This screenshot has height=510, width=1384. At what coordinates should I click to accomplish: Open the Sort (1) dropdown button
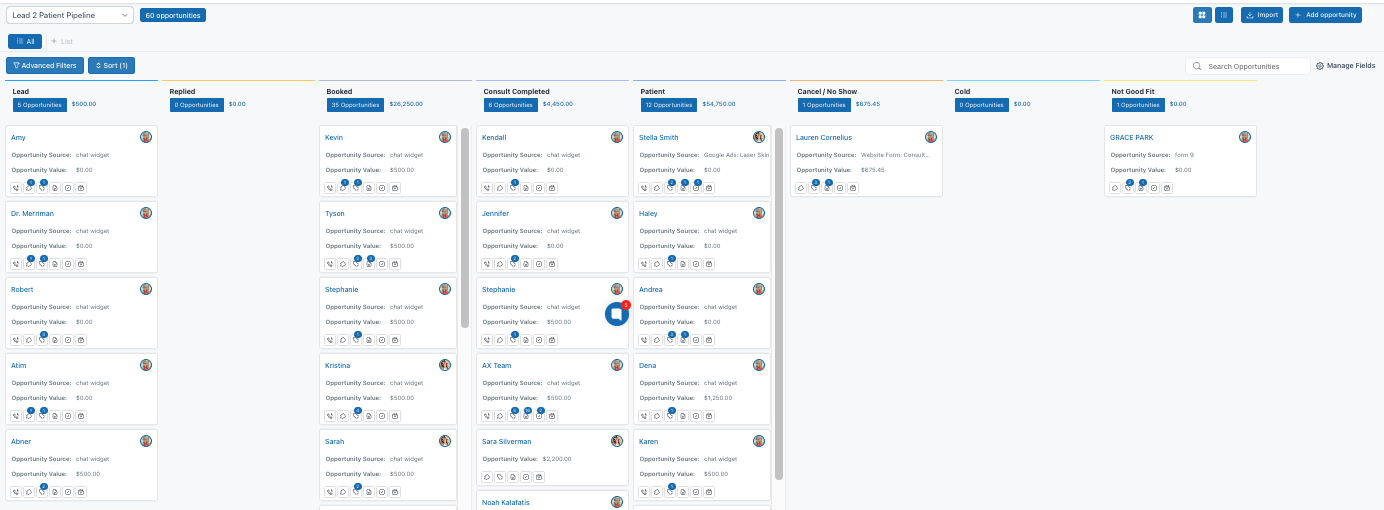(111, 65)
